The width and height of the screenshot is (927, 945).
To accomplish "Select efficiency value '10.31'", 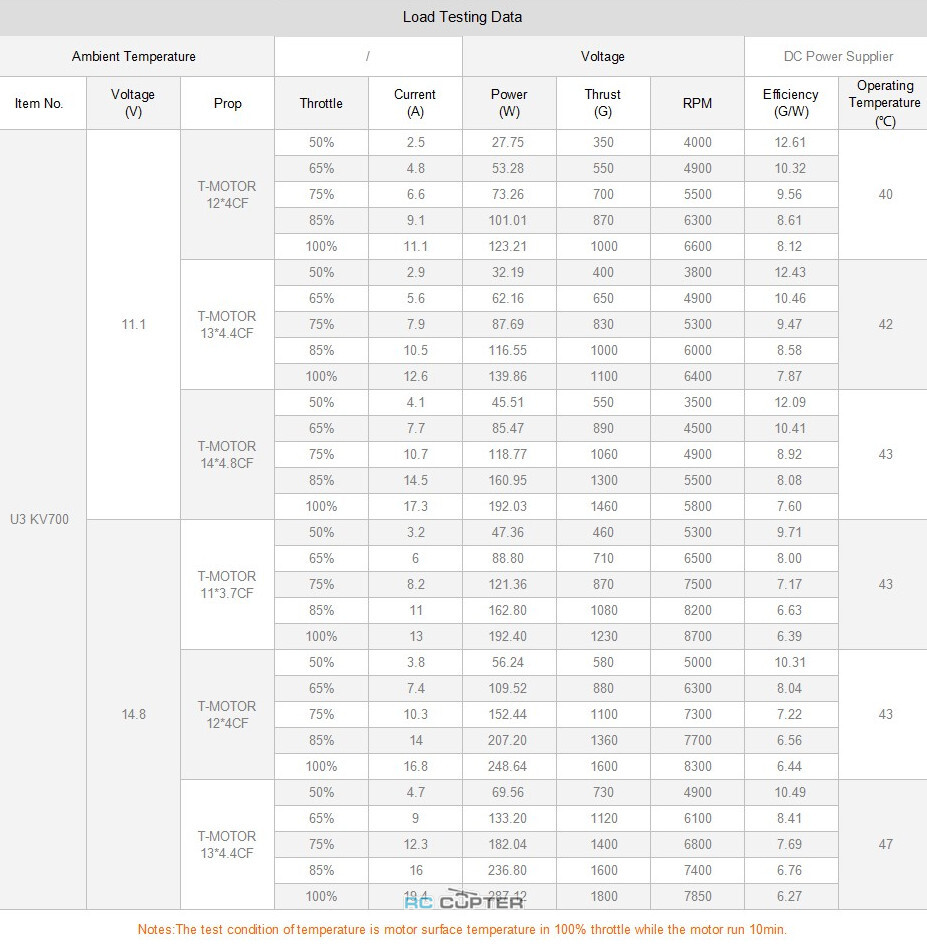I will [x=790, y=662].
